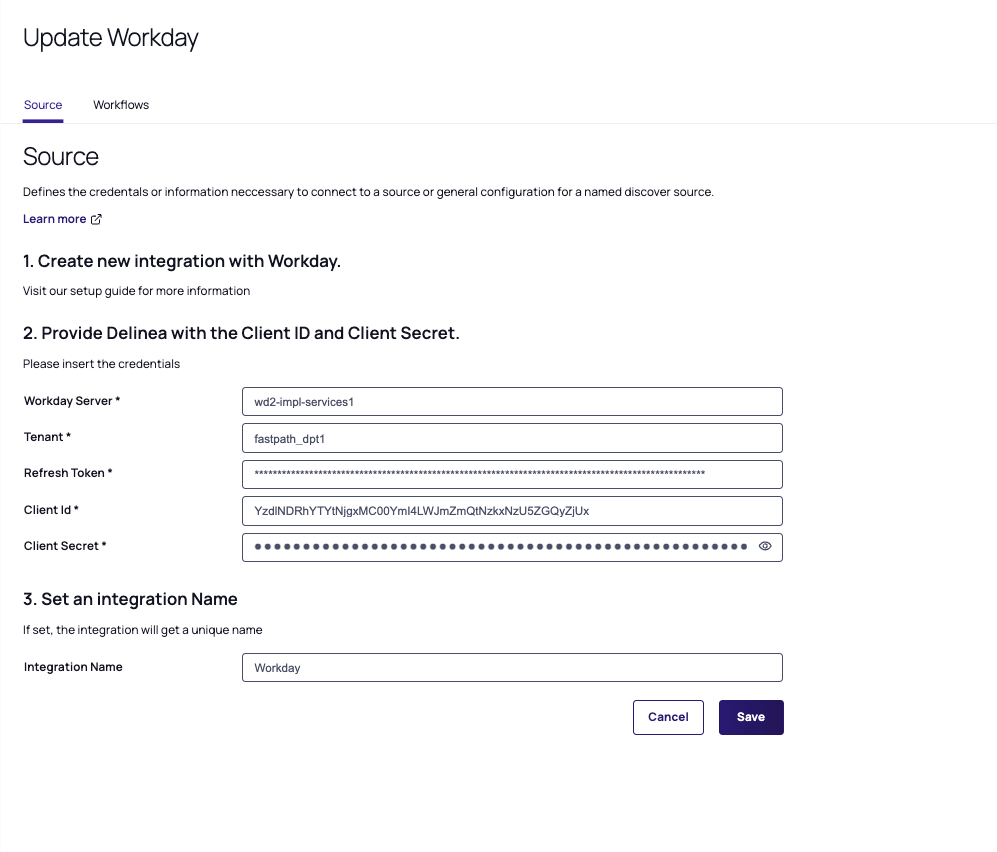997x852 pixels.
Task: Click the 'Integration Name' label text
Action: click(x=73, y=667)
